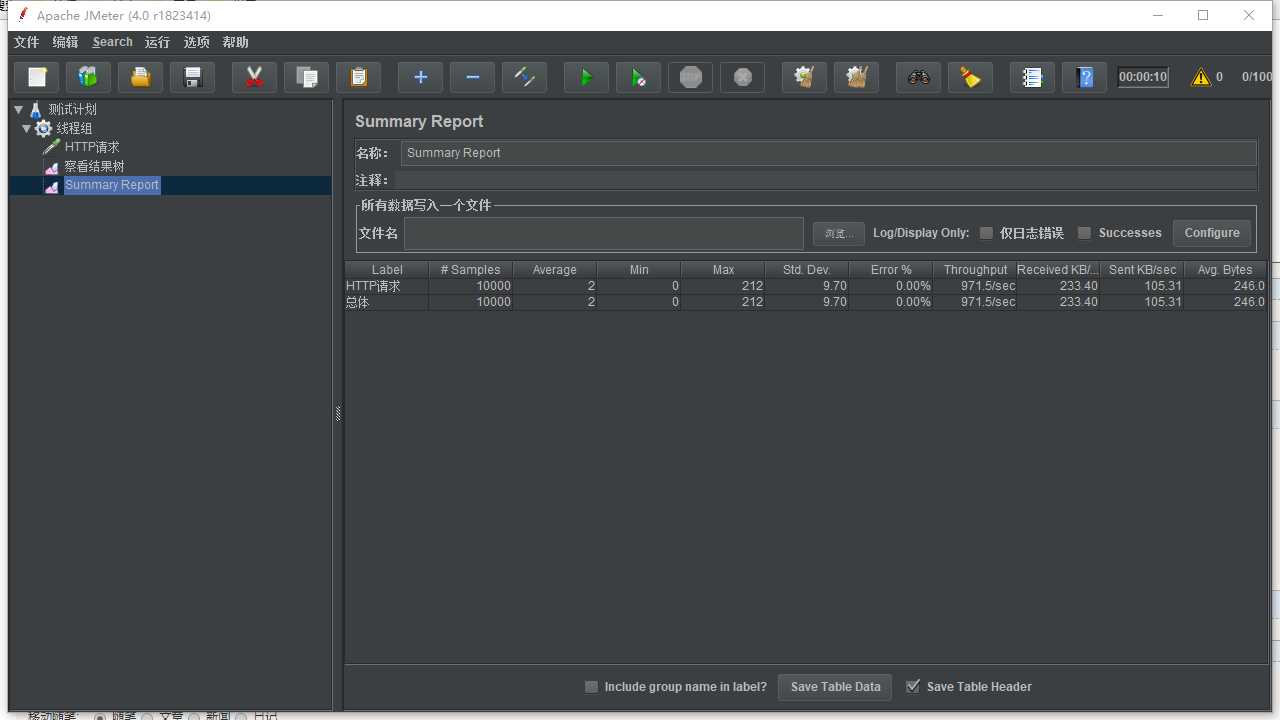Open the Search menu
Screen dimensions: 1280x720
pyautogui.click(x=112, y=42)
